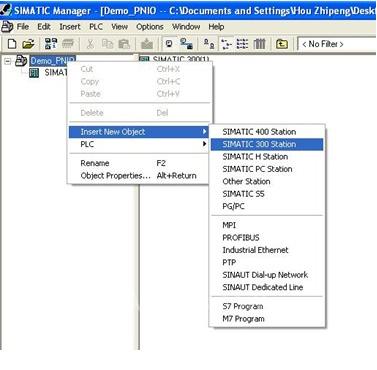Open the PLC menu in menu bar
This screenshot has height=370, width=377.
pos(96,27)
